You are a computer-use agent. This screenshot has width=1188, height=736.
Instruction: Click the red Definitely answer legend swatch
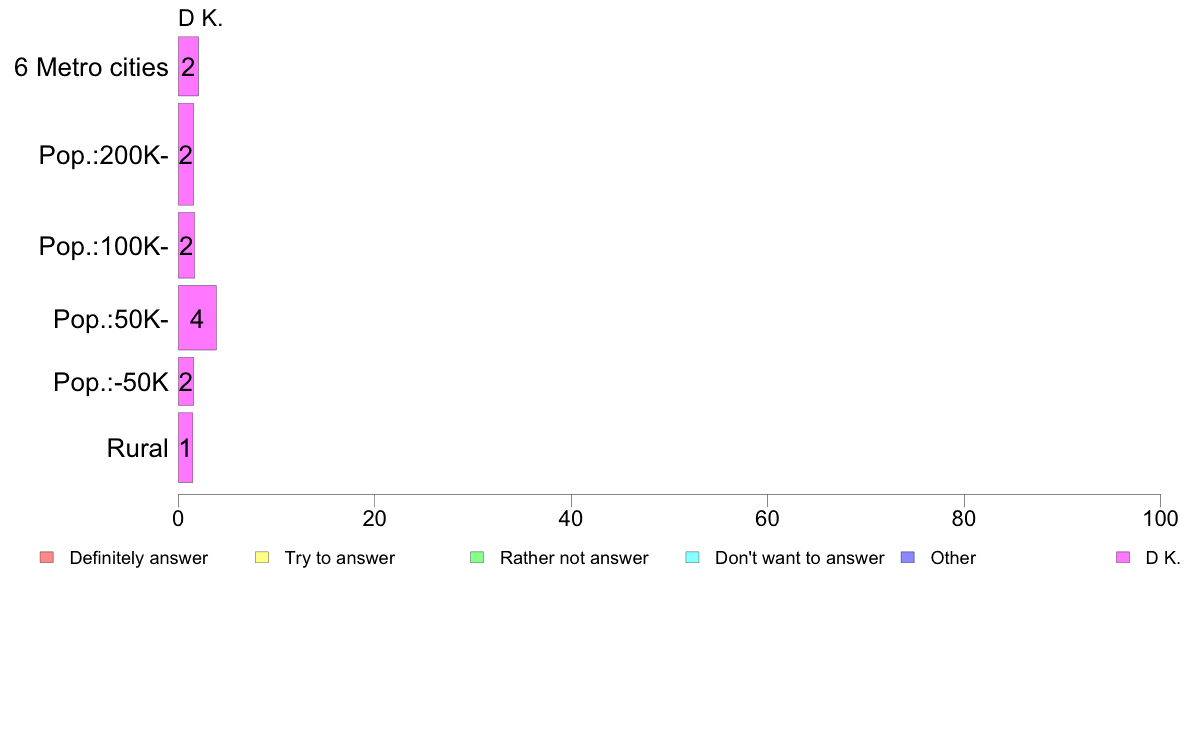(x=46, y=557)
